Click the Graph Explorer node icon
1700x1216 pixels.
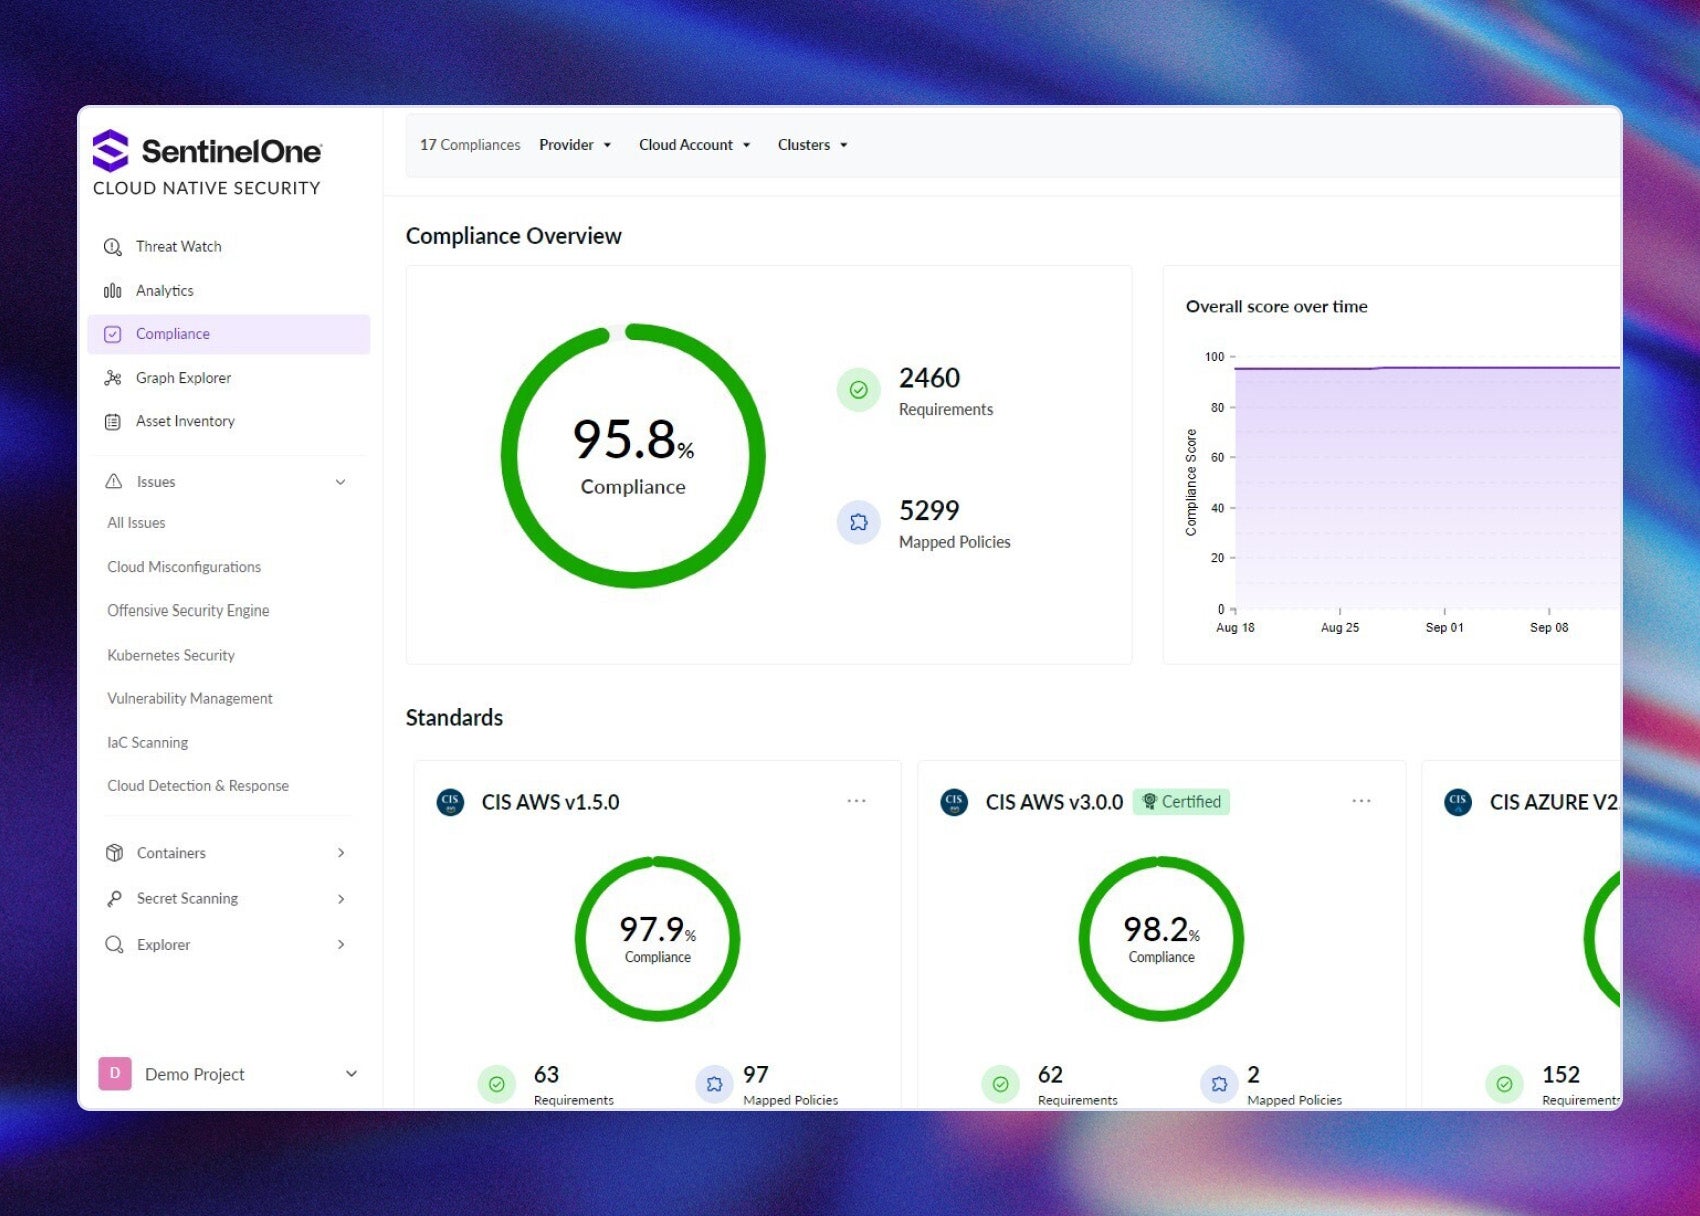(113, 378)
